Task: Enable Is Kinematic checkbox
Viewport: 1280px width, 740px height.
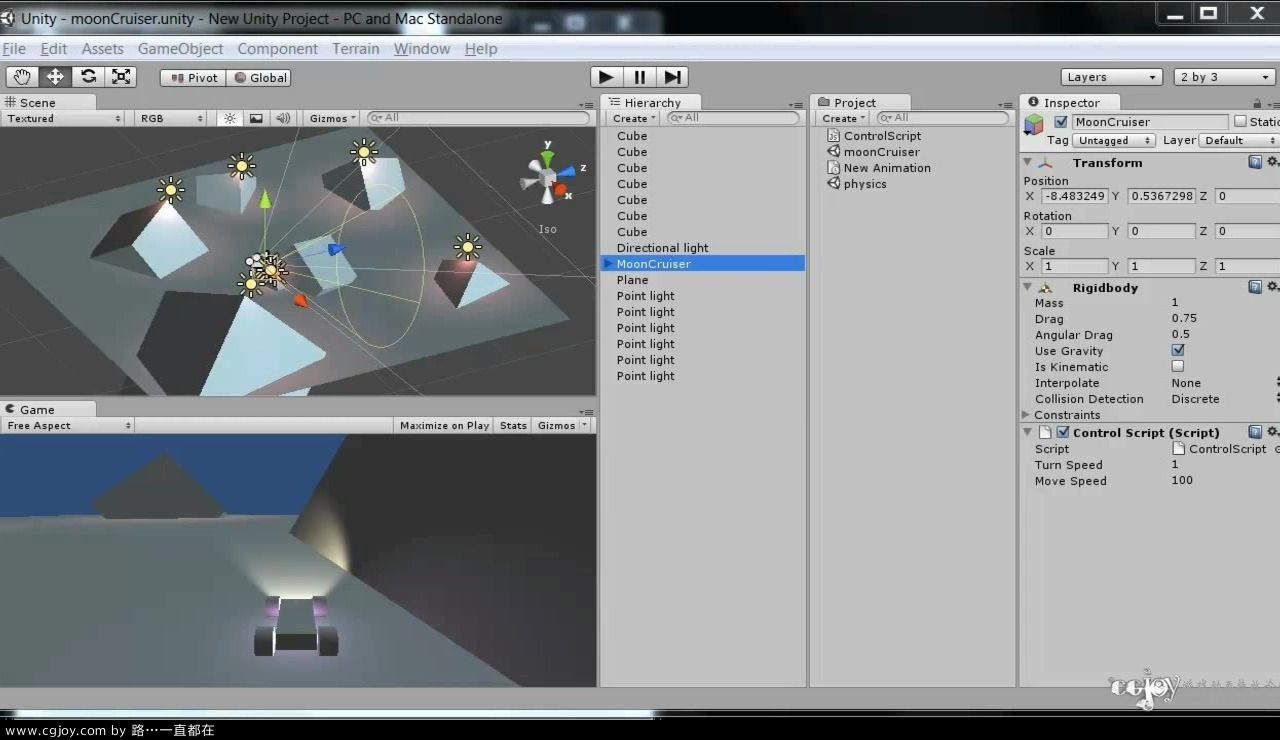Action: [1178, 366]
